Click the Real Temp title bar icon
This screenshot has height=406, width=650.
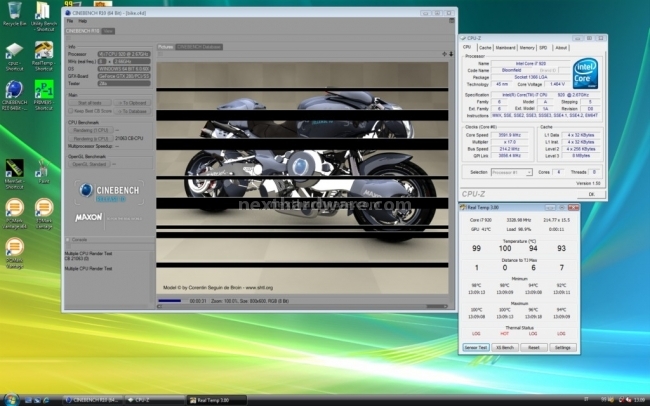[x=463, y=207]
